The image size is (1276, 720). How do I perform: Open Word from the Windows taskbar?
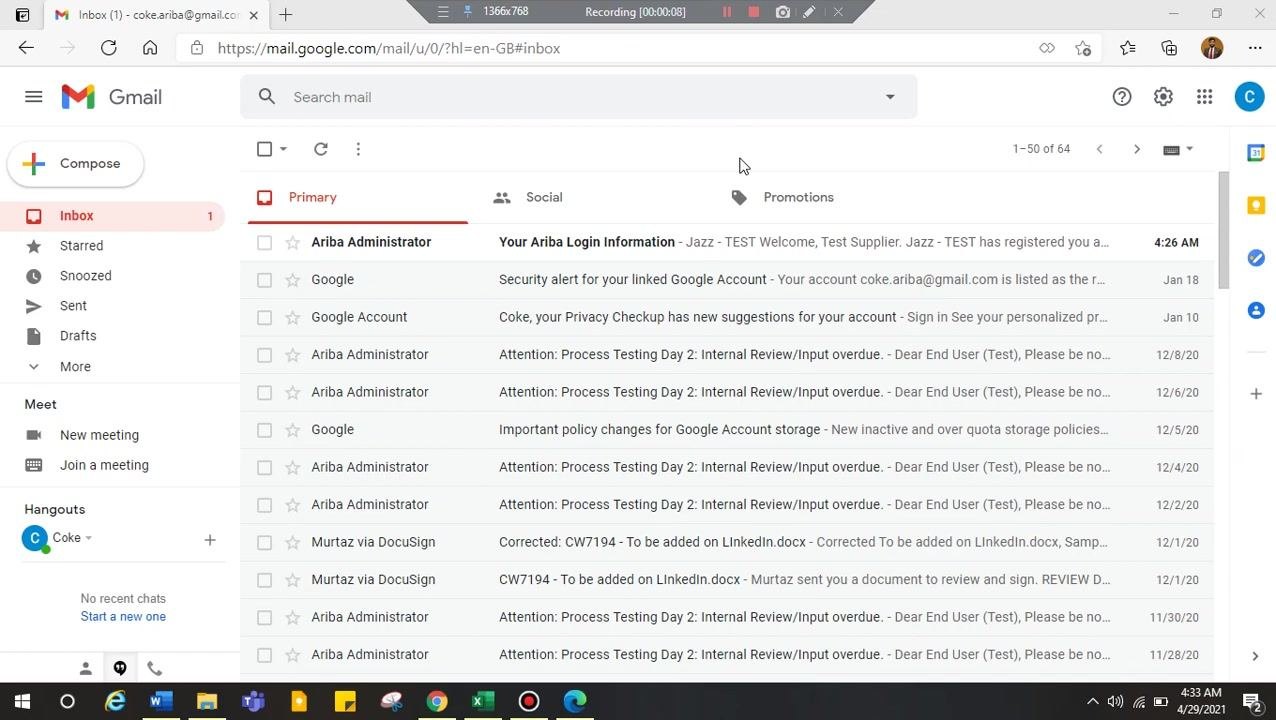[x=161, y=702]
